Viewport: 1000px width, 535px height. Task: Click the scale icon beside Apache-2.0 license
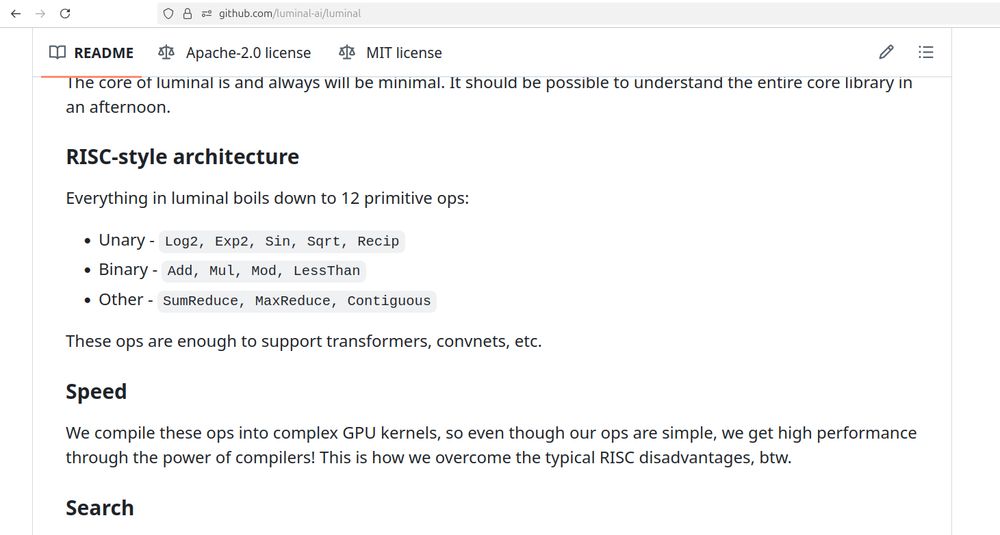[166, 52]
